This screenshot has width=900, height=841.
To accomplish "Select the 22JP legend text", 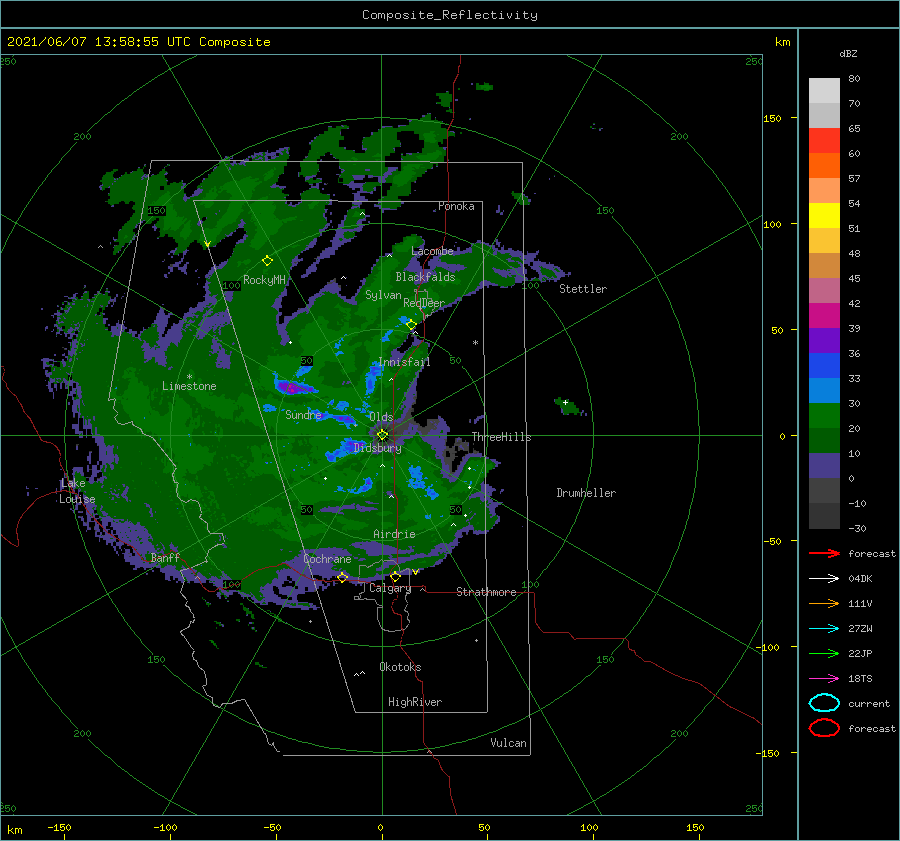I will (860, 653).
